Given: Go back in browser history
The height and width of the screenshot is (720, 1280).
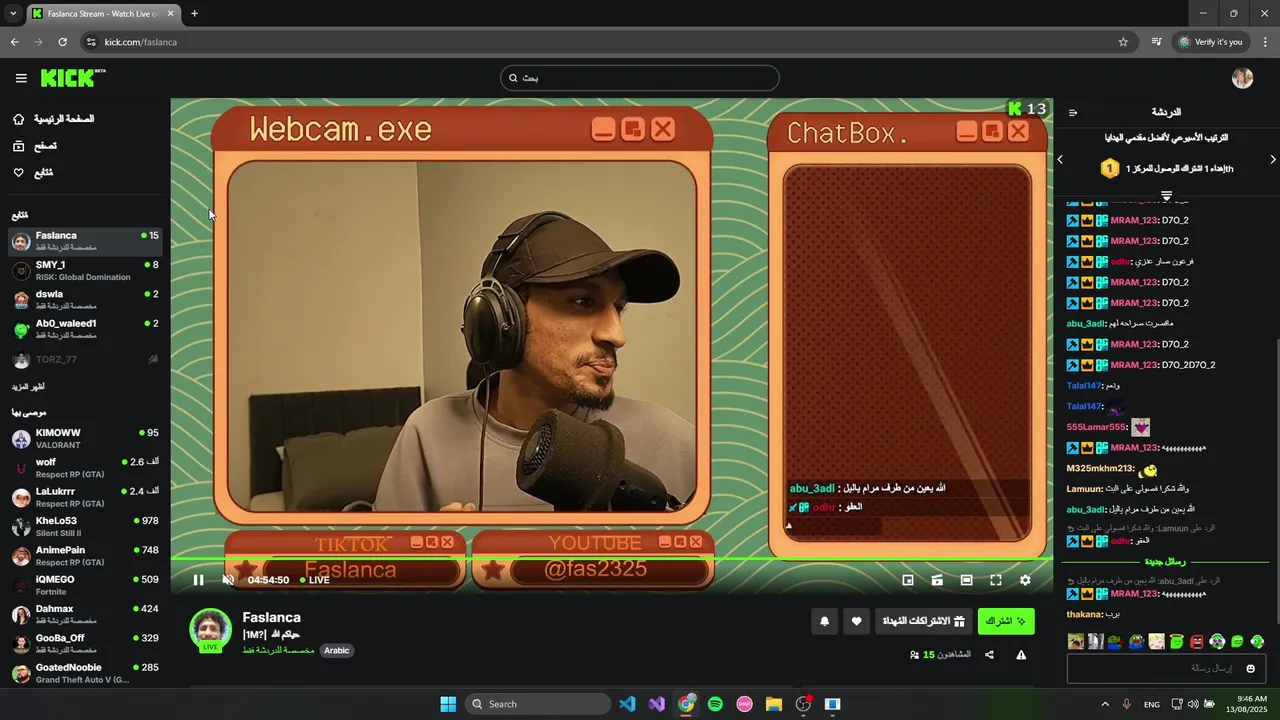Looking at the screenshot, I should tap(14, 42).
